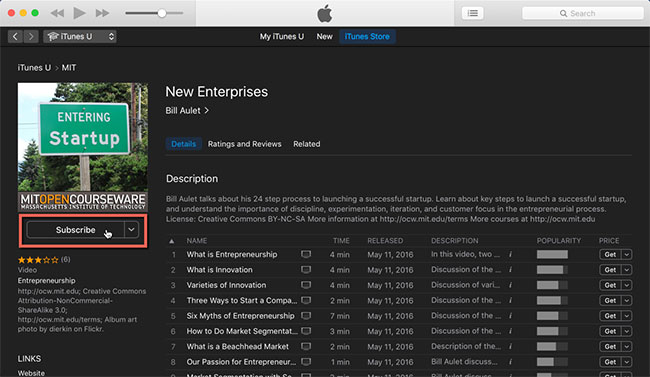Screen dimensions: 650x377
Task: Sort list by TIME column
Action: tap(341, 241)
